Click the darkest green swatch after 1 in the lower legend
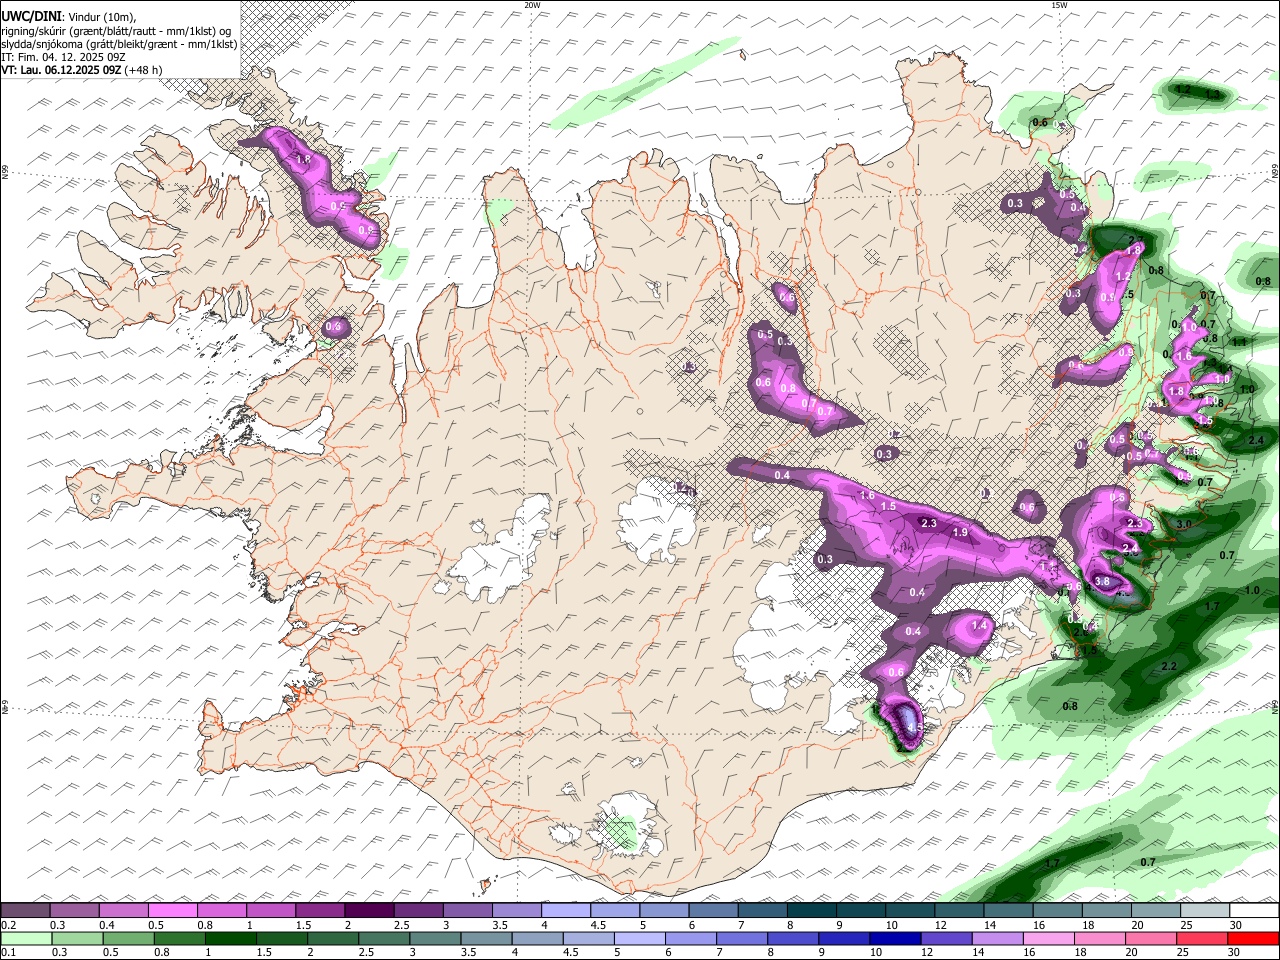 click(x=232, y=938)
